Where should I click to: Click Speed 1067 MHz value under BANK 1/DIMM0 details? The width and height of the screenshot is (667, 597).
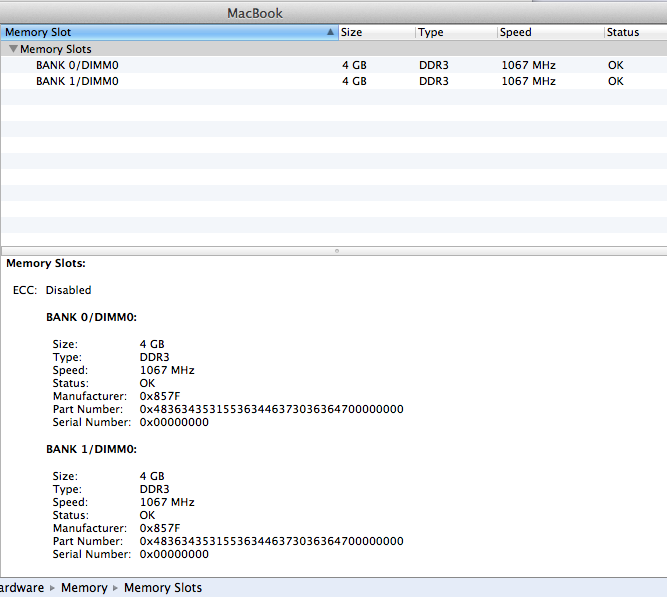click(x=167, y=502)
